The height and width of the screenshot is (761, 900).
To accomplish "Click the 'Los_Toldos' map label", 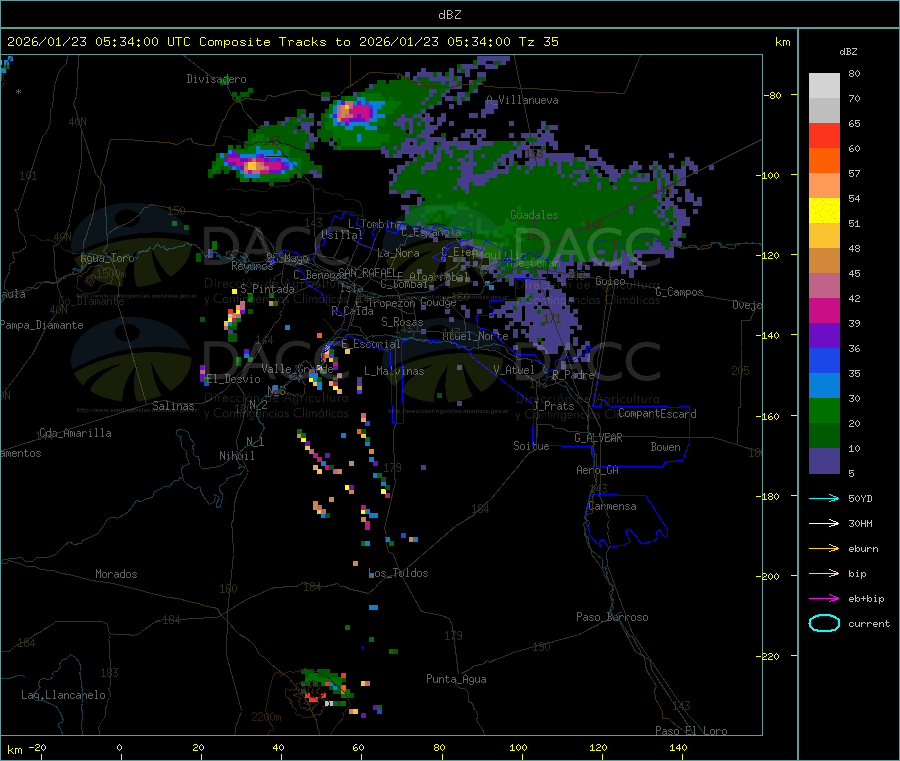I will tap(398, 573).
